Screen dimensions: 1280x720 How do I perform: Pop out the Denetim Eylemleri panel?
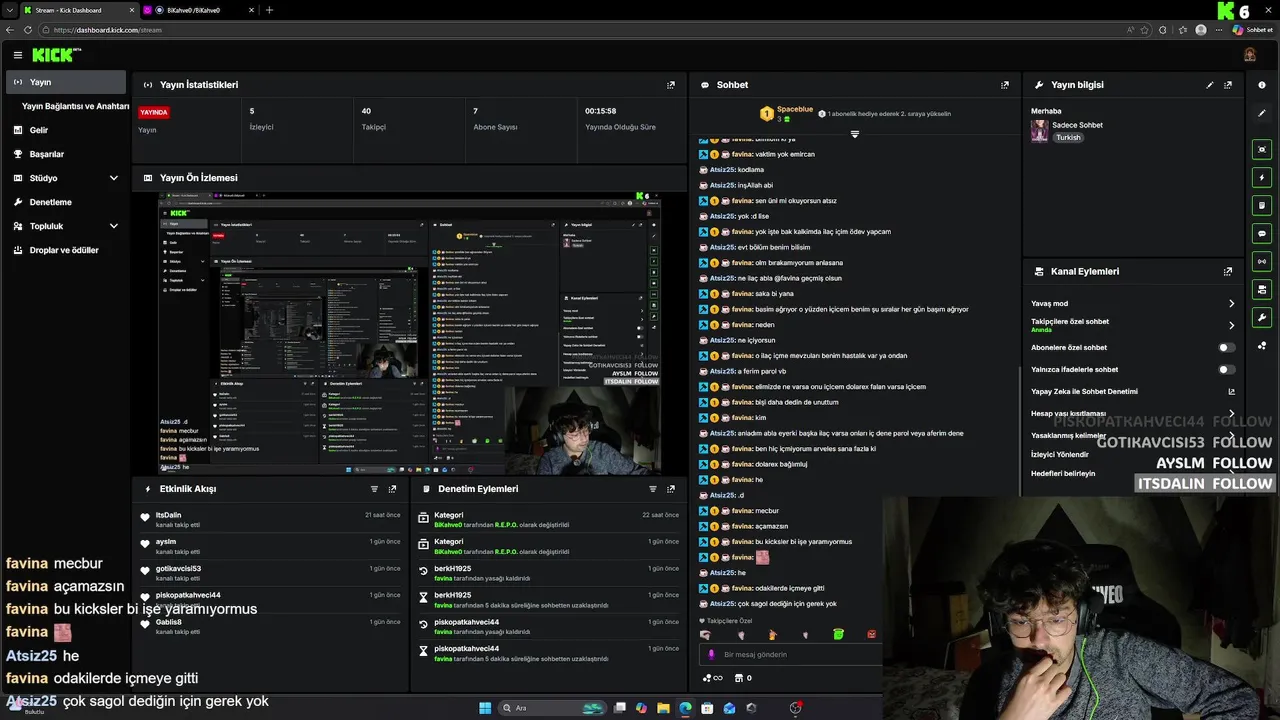[x=671, y=489]
